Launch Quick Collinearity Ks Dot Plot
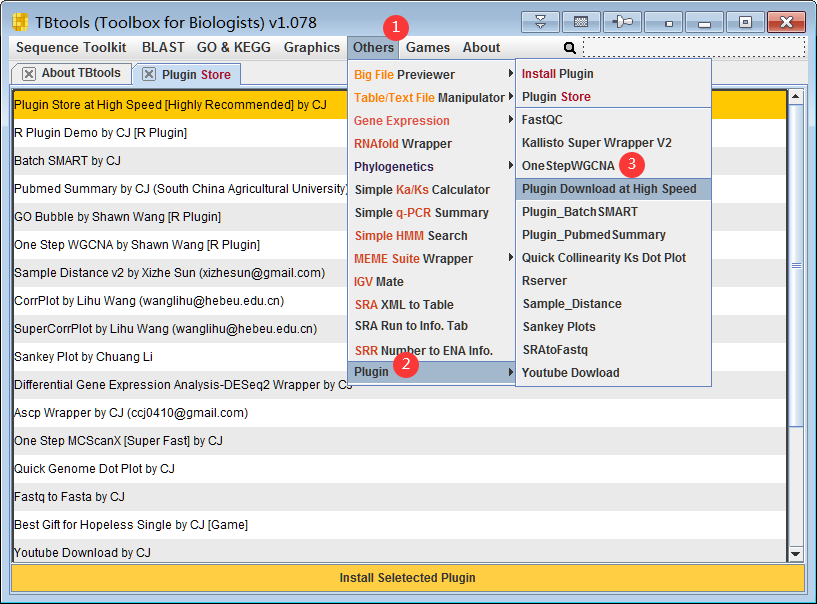 (613, 257)
